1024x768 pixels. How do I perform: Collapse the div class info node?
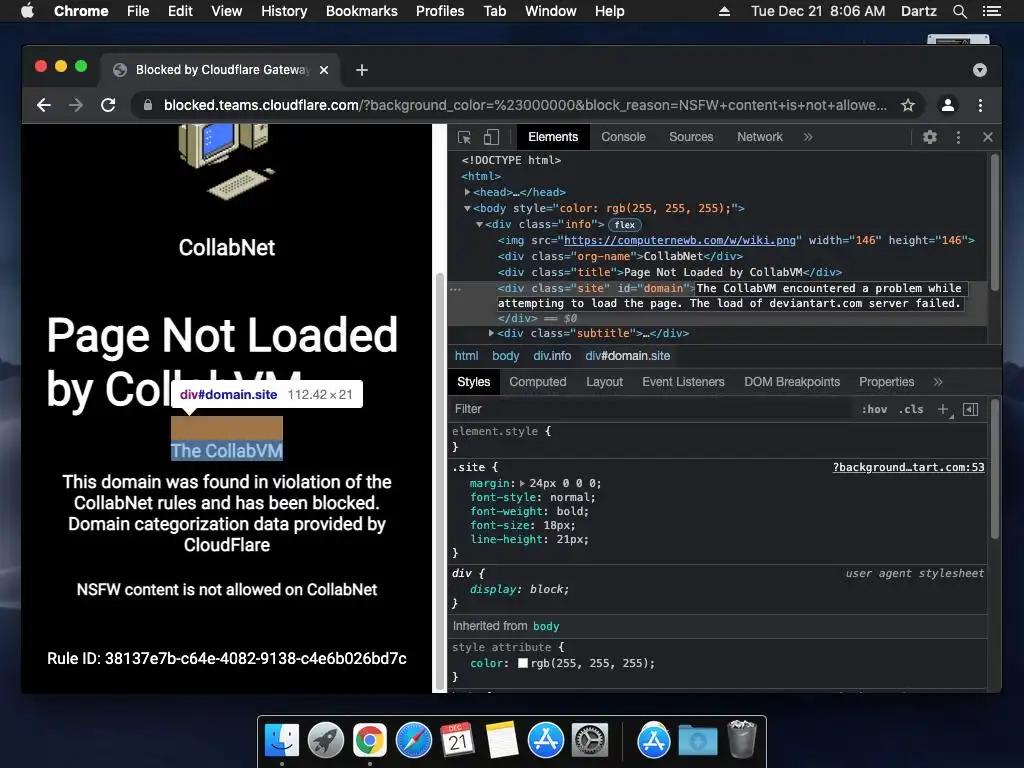point(479,224)
